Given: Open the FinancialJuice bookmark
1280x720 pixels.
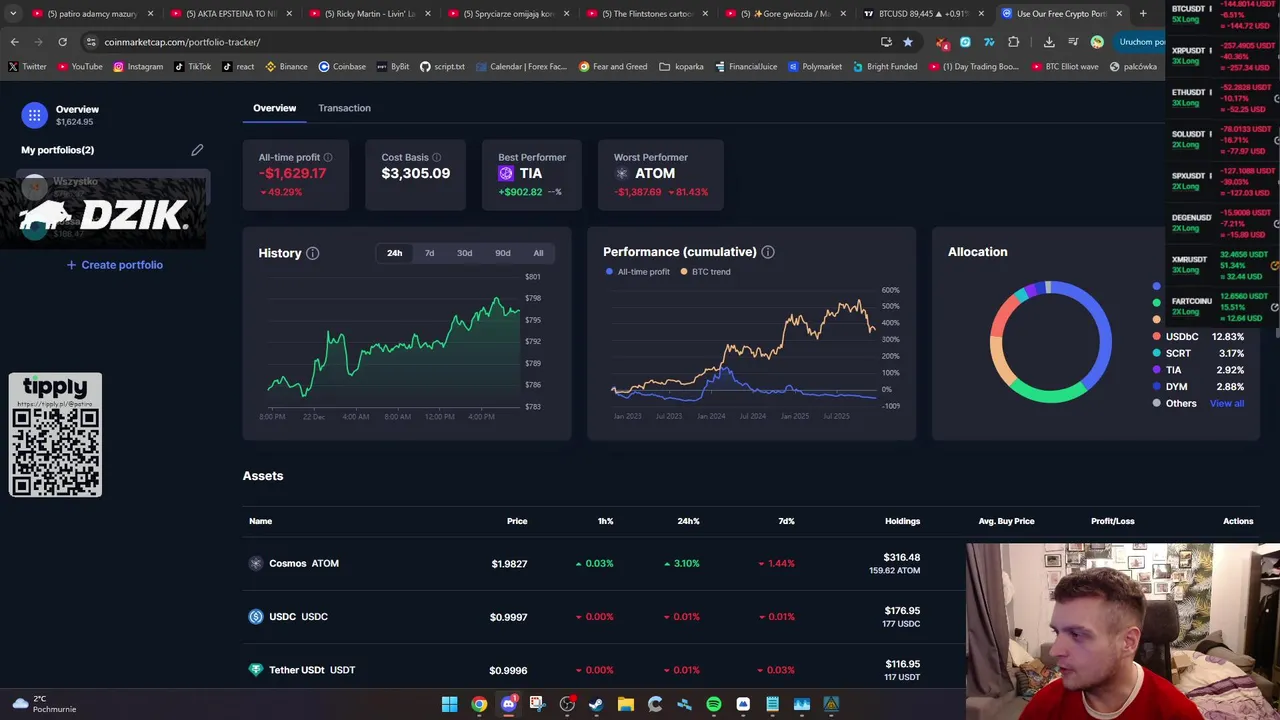Looking at the screenshot, I should click(745, 67).
